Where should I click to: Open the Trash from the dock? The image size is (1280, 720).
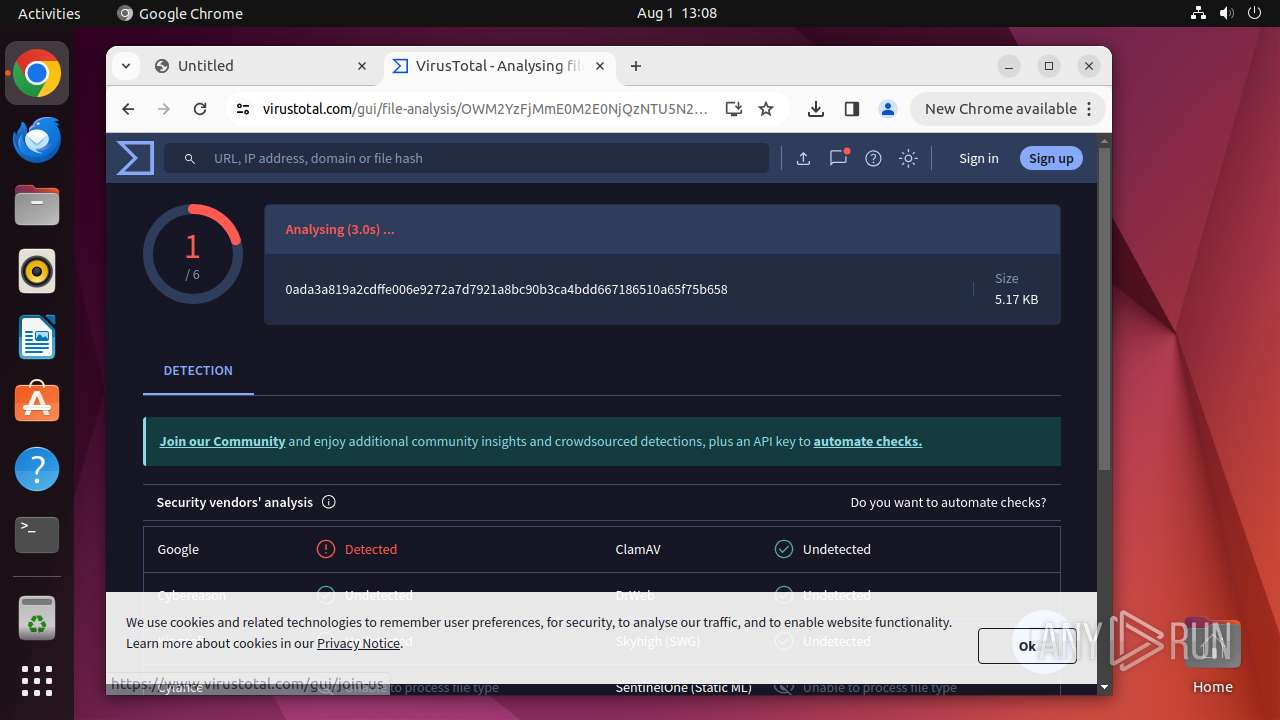click(x=37, y=618)
